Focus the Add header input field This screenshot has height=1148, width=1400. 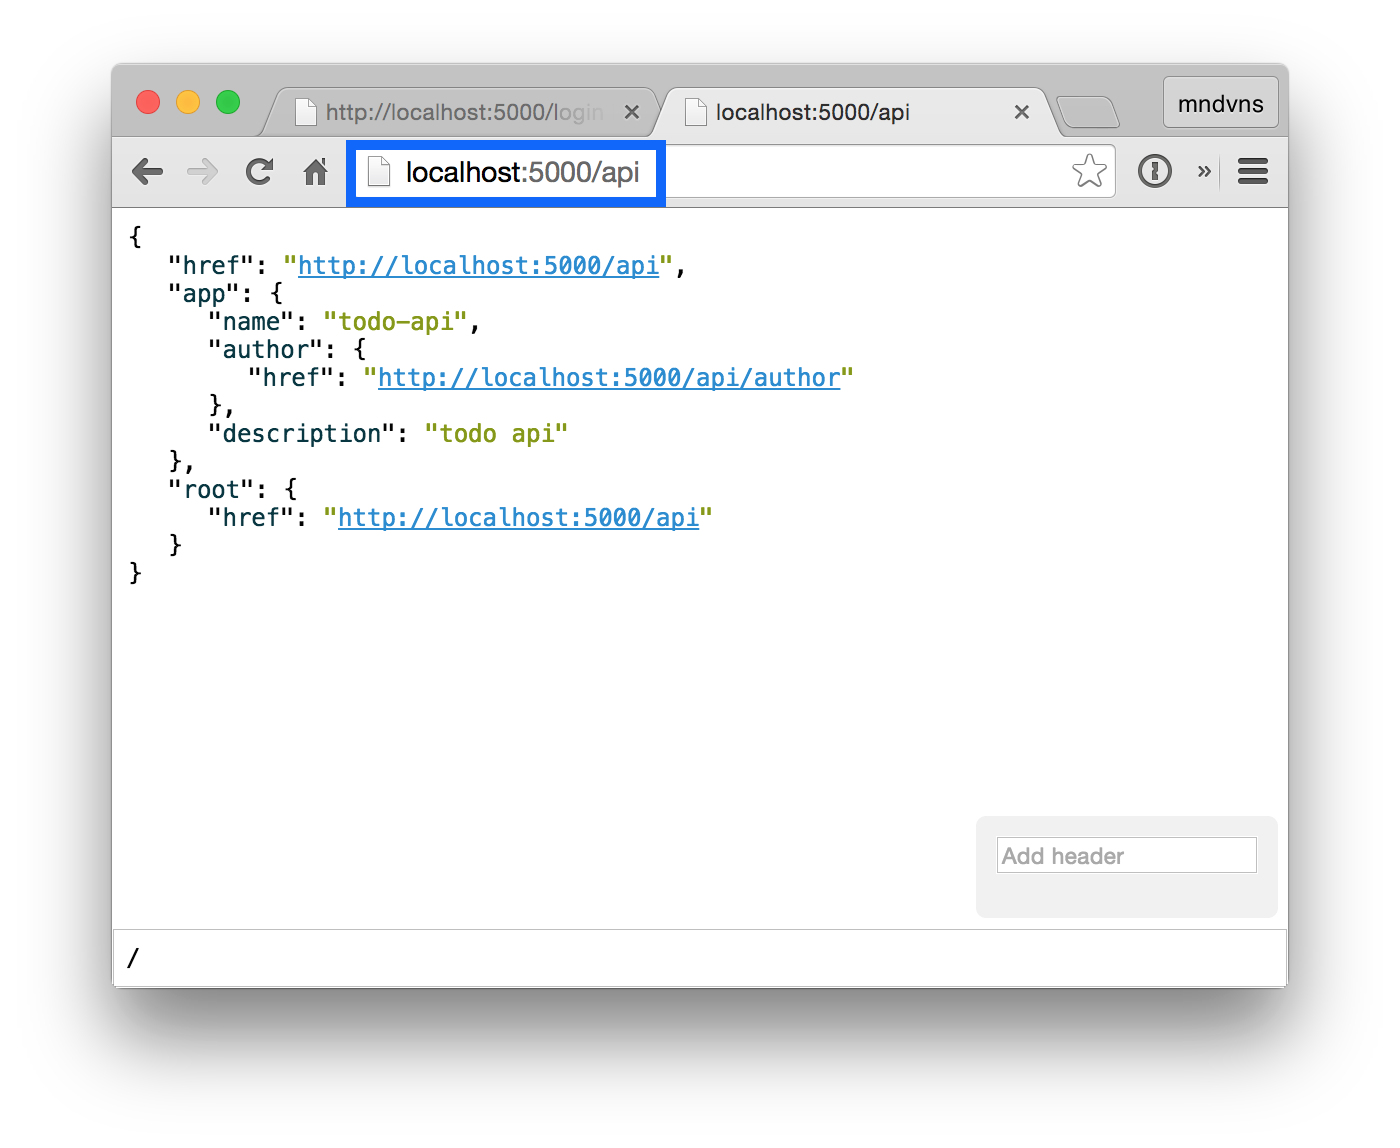1126,855
